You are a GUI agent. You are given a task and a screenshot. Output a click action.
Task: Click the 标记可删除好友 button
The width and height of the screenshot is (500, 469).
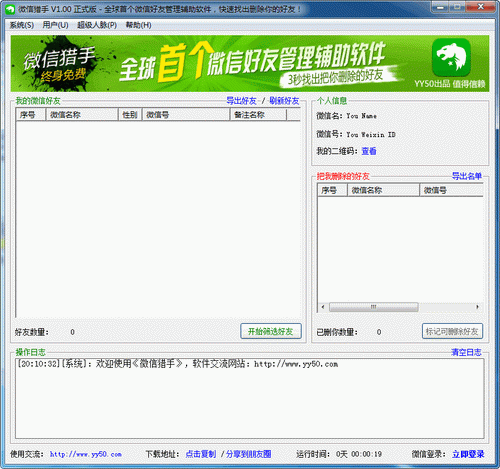(452, 331)
